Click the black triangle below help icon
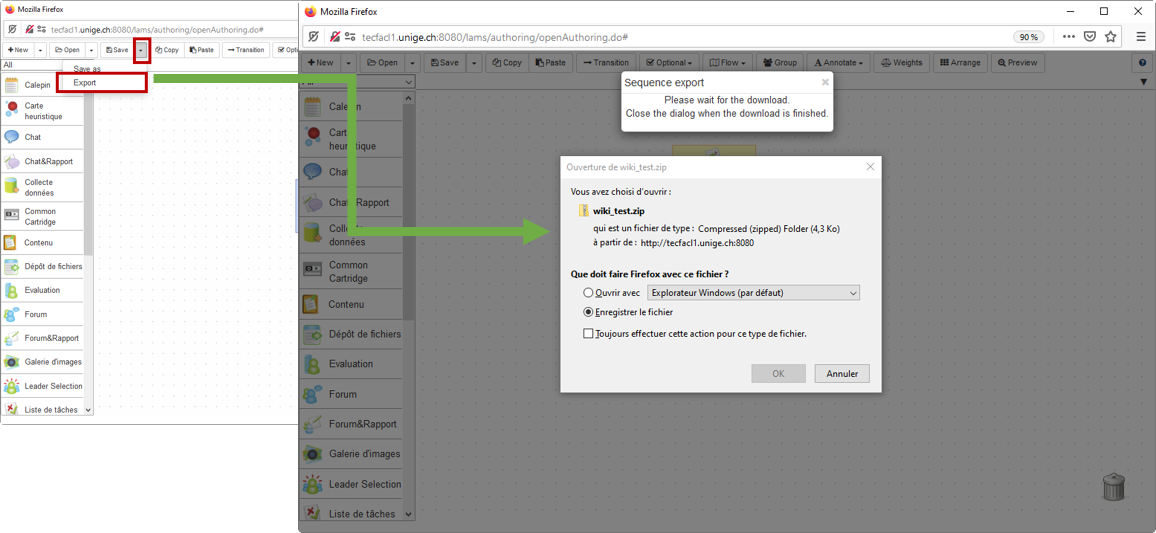Image resolution: width=1156 pixels, height=533 pixels. pyautogui.click(x=1143, y=82)
